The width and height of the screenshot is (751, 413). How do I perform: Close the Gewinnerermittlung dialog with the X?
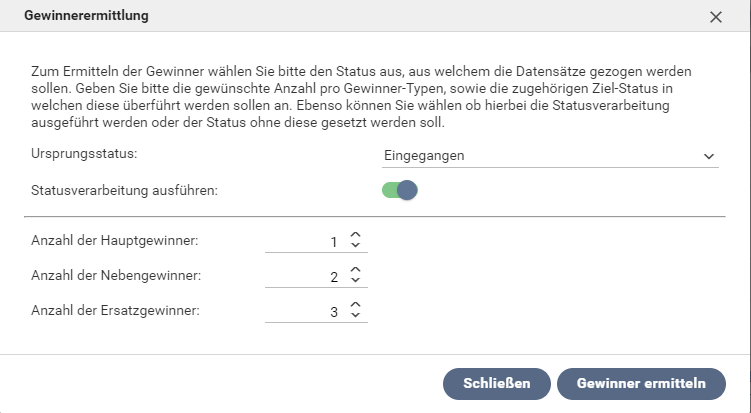[x=715, y=17]
